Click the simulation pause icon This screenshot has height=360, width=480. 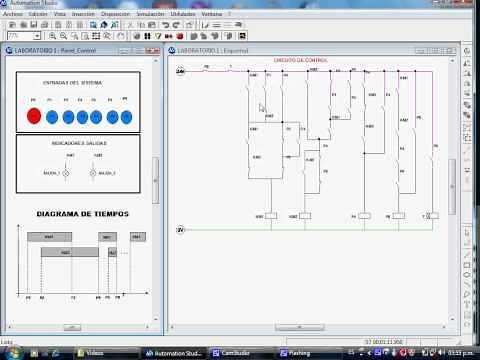click(147, 36)
